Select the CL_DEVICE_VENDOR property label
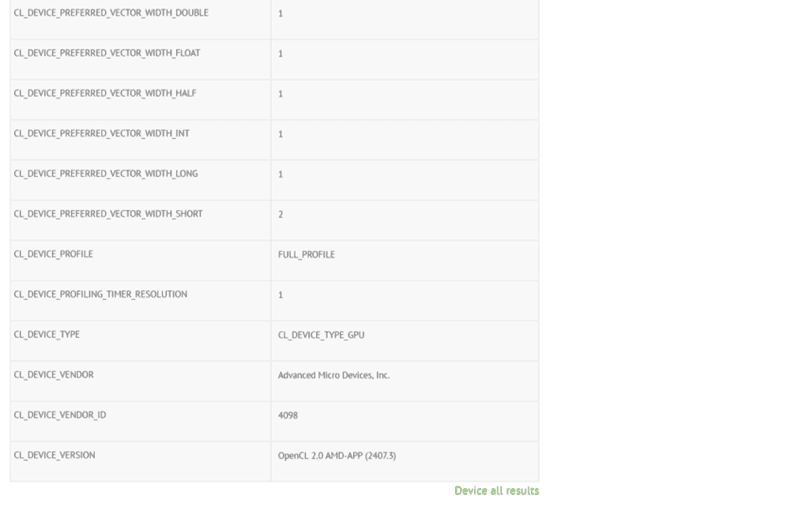 (x=54, y=374)
